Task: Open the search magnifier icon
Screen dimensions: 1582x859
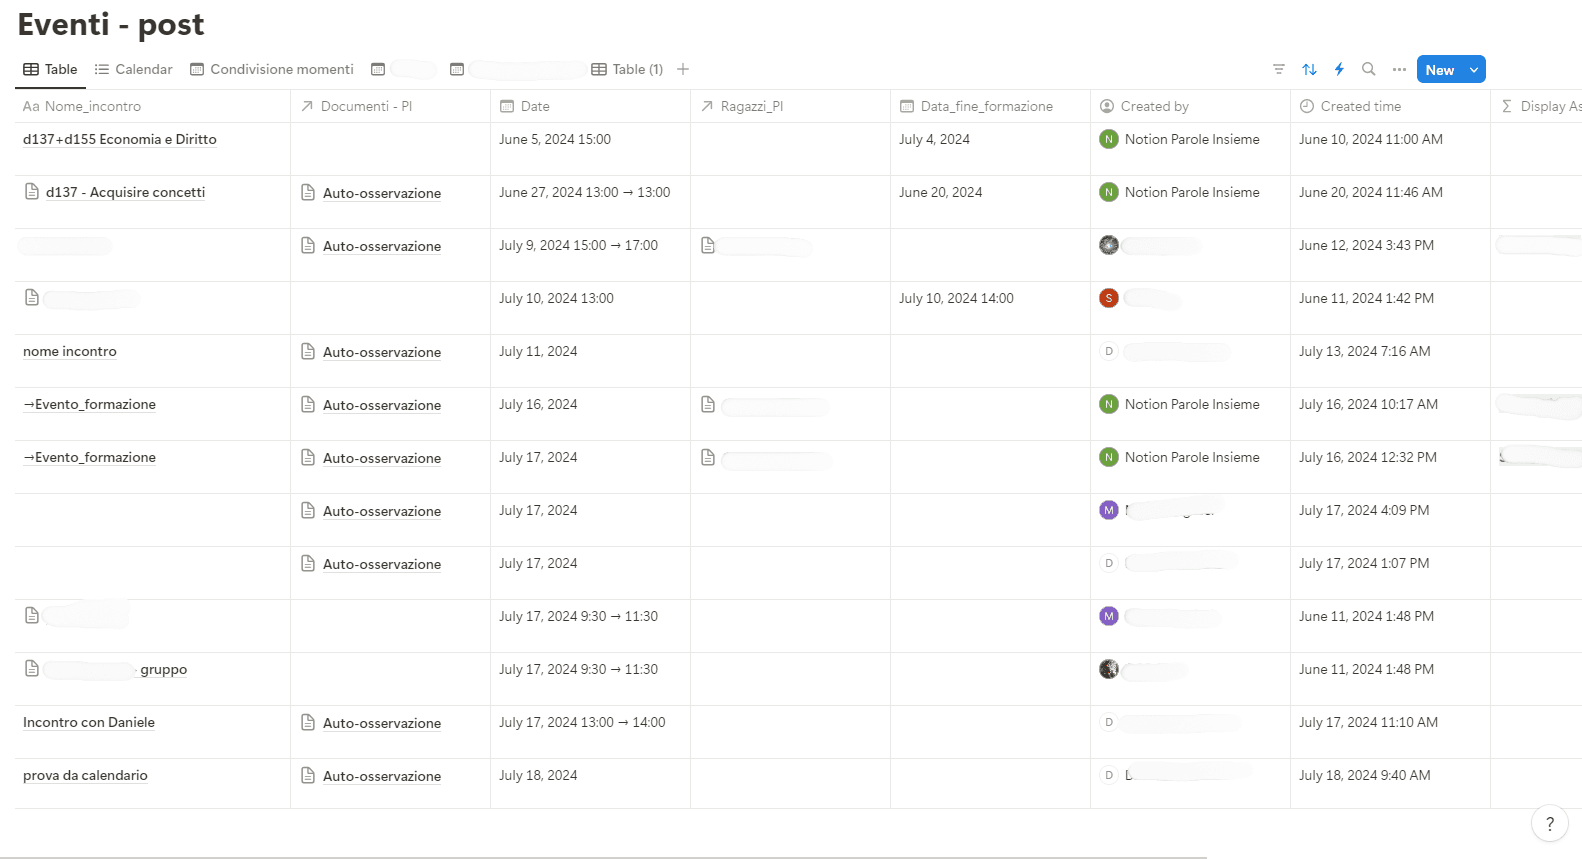Action: tap(1369, 69)
